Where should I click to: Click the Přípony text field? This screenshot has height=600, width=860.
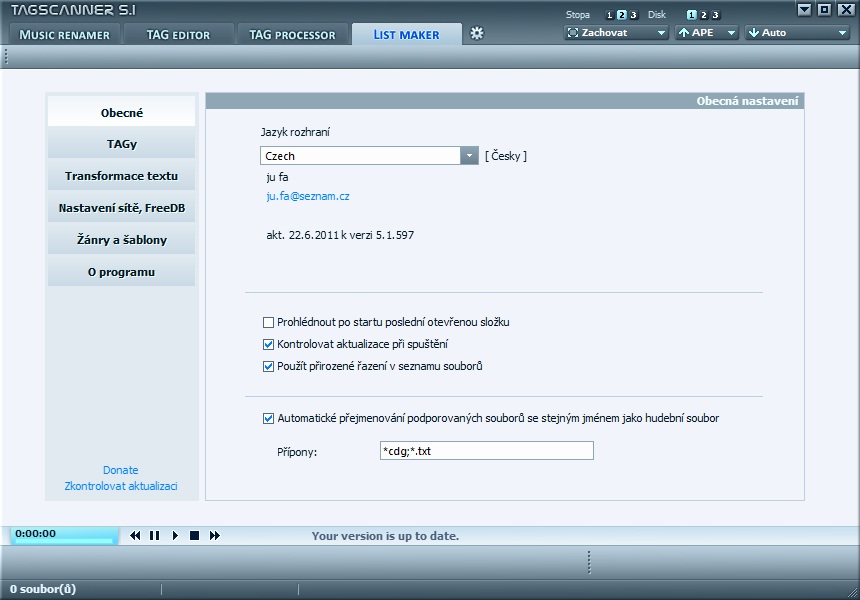coord(486,452)
